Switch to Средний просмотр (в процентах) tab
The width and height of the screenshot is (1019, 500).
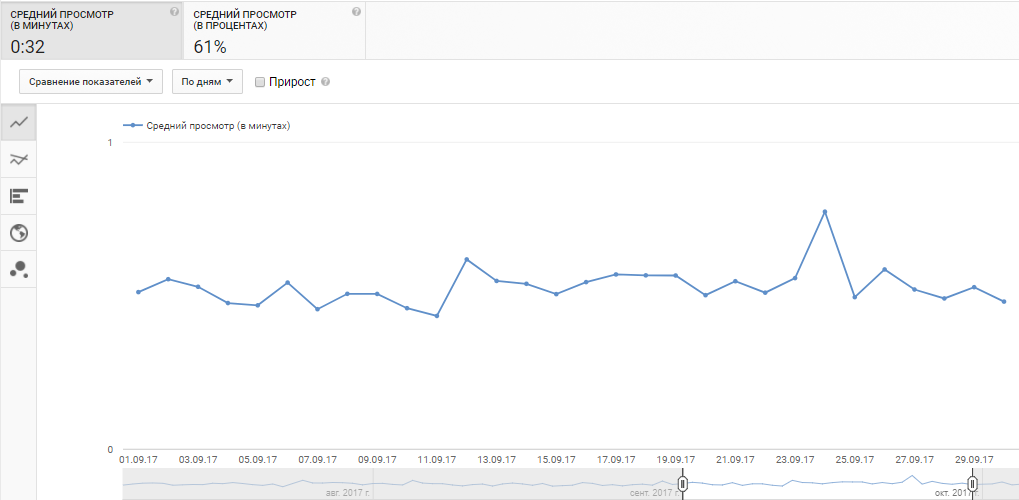273,30
